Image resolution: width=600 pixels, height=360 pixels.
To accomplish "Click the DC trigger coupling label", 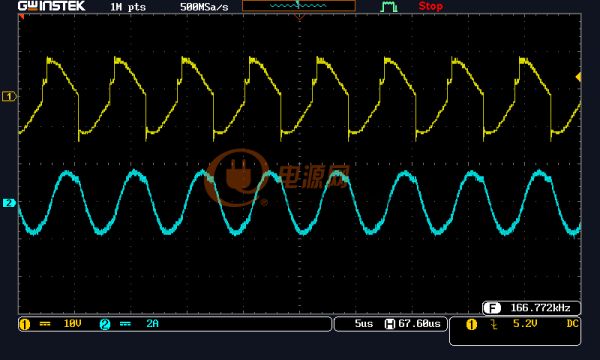I will click(x=572, y=324).
